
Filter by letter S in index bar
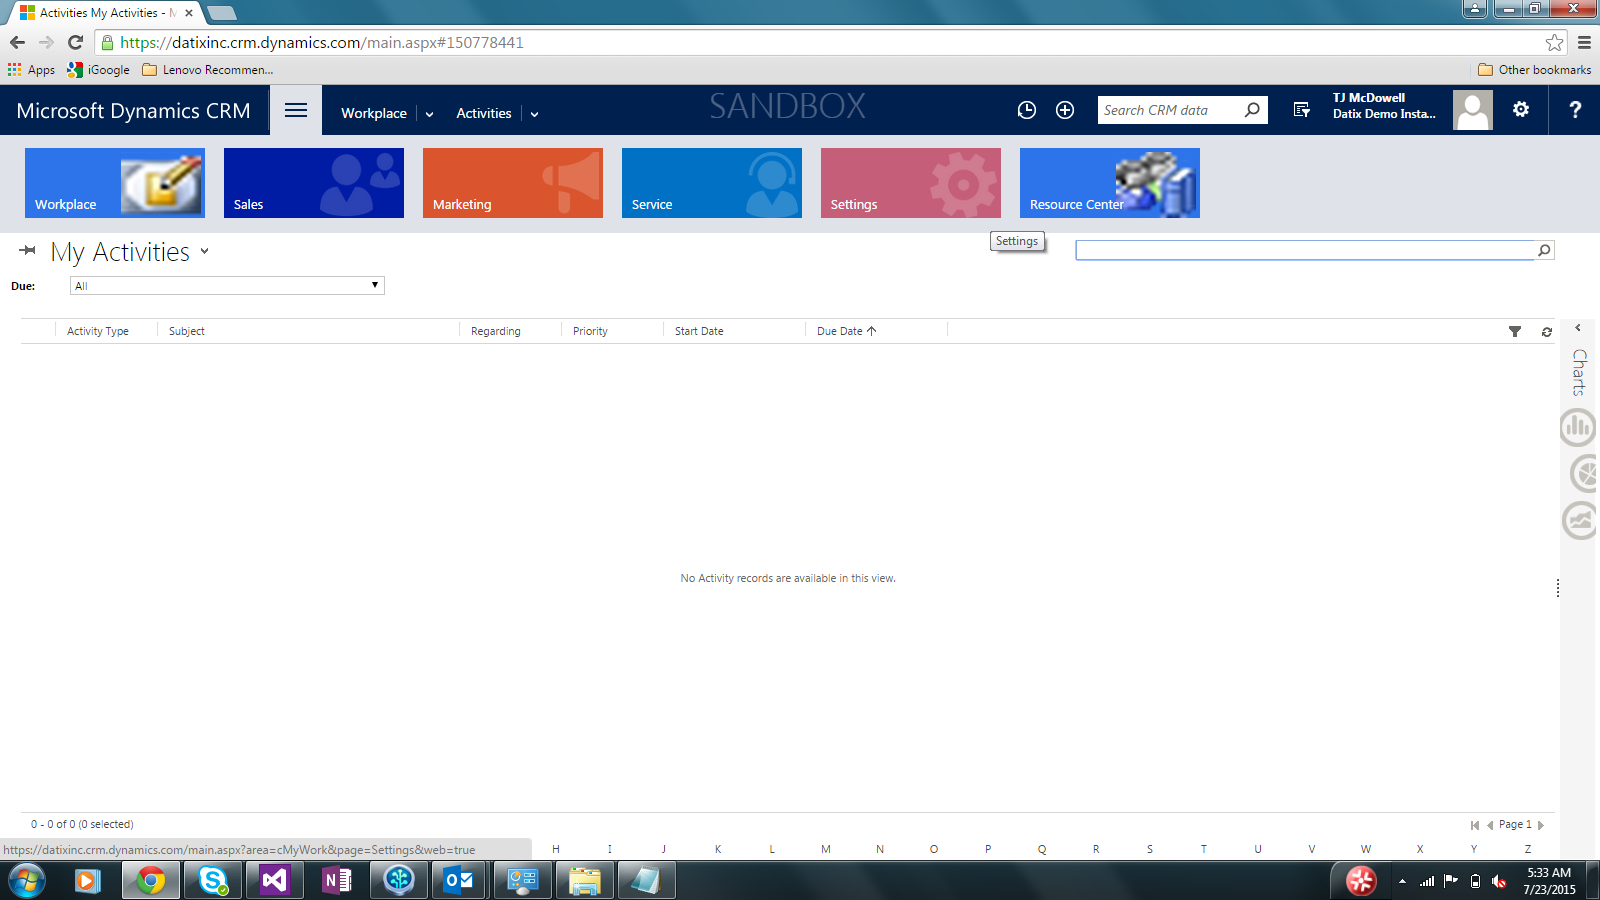tap(1150, 849)
